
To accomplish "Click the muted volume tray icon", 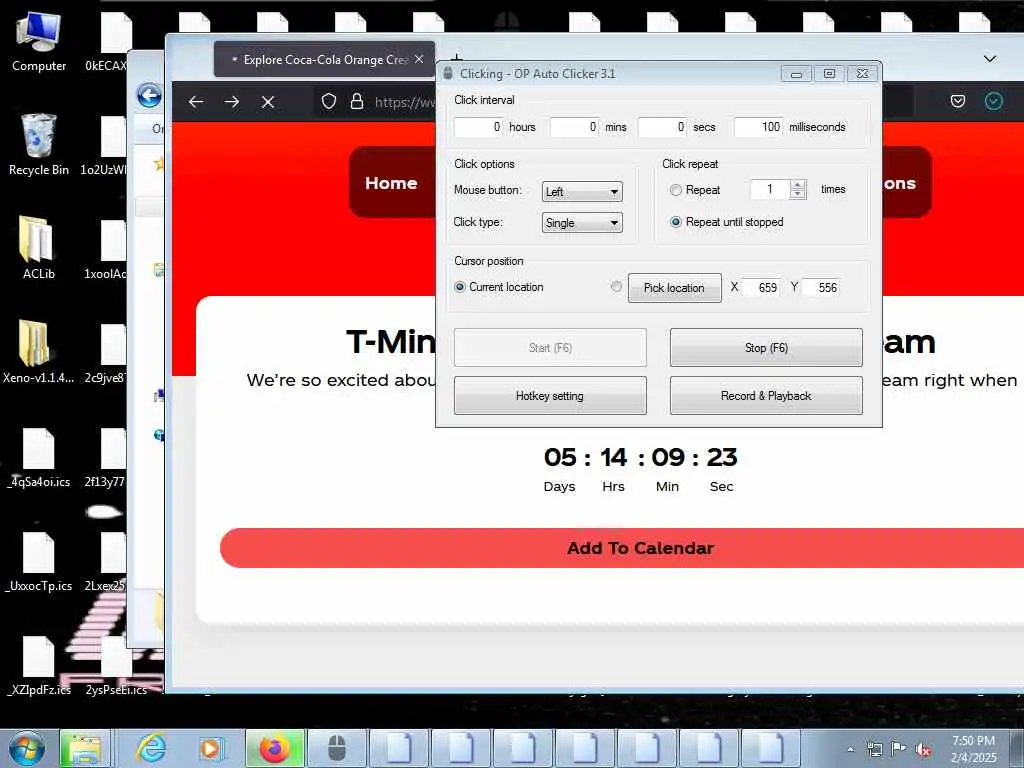I will pos(923,750).
